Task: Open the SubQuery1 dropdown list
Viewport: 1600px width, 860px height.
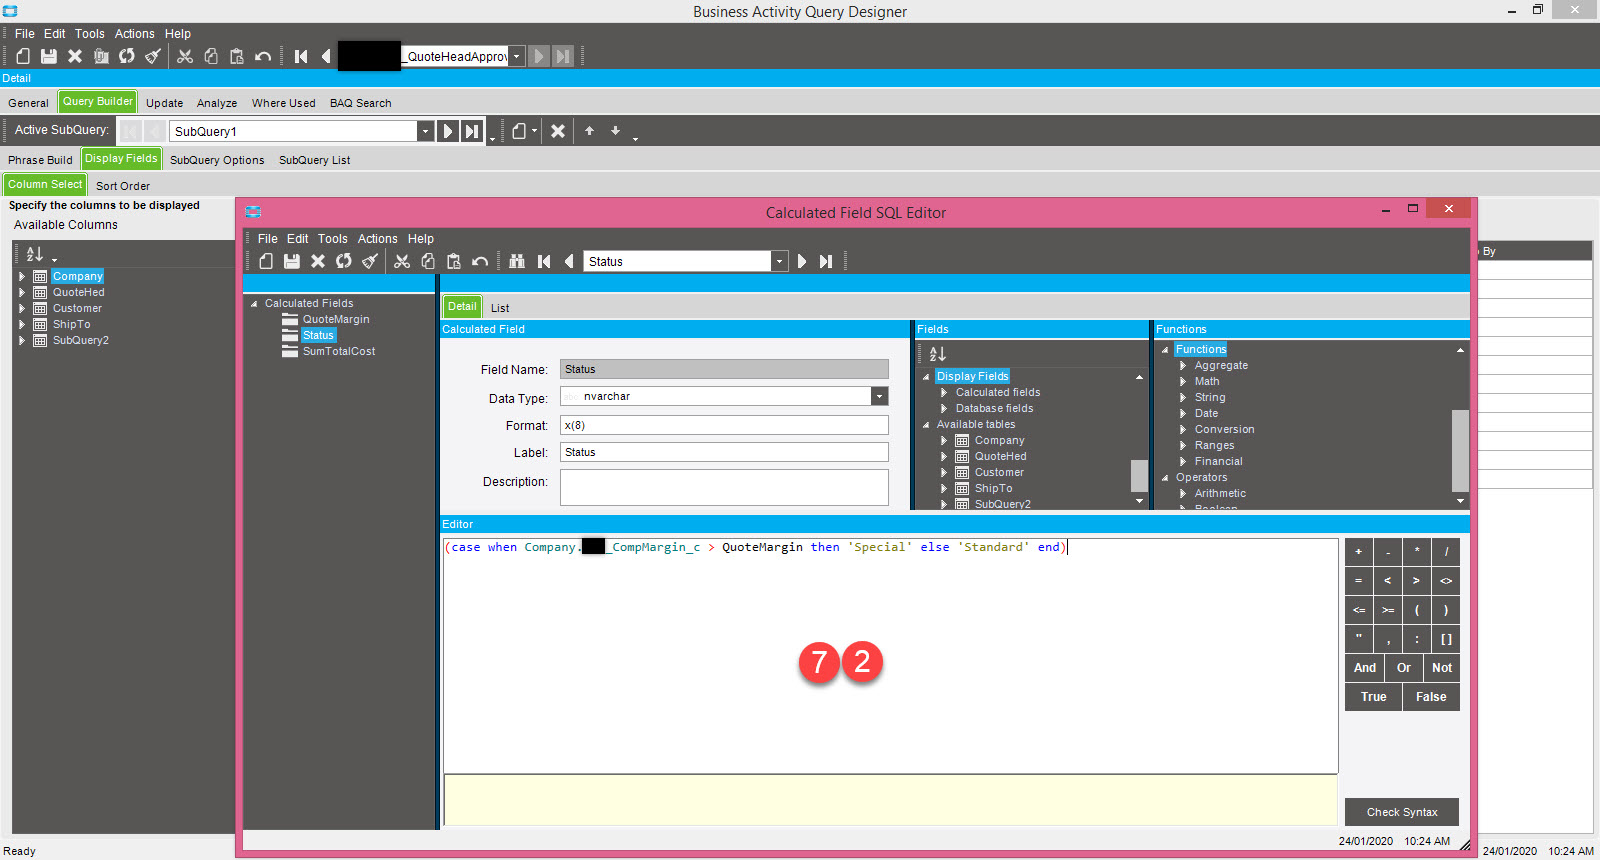Action: (x=425, y=131)
